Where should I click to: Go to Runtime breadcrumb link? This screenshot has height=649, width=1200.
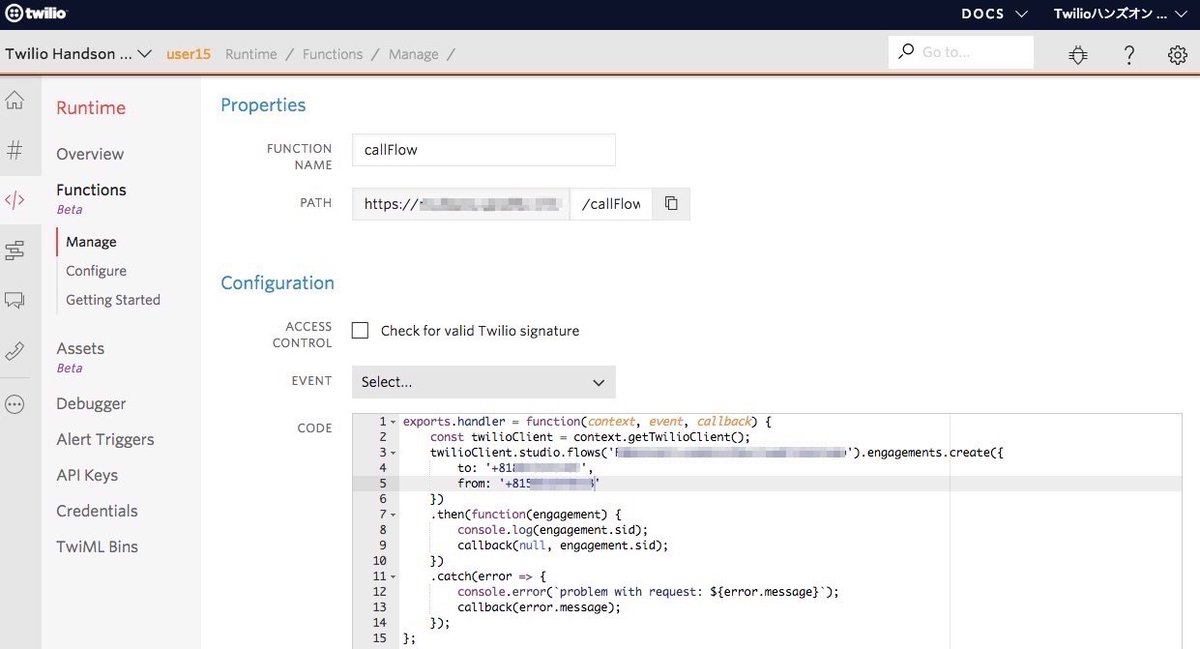click(251, 54)
